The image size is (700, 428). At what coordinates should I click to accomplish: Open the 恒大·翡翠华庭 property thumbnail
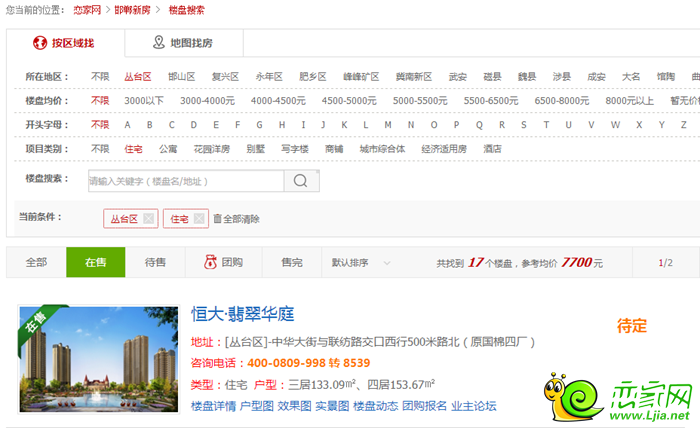pos(99,359)
